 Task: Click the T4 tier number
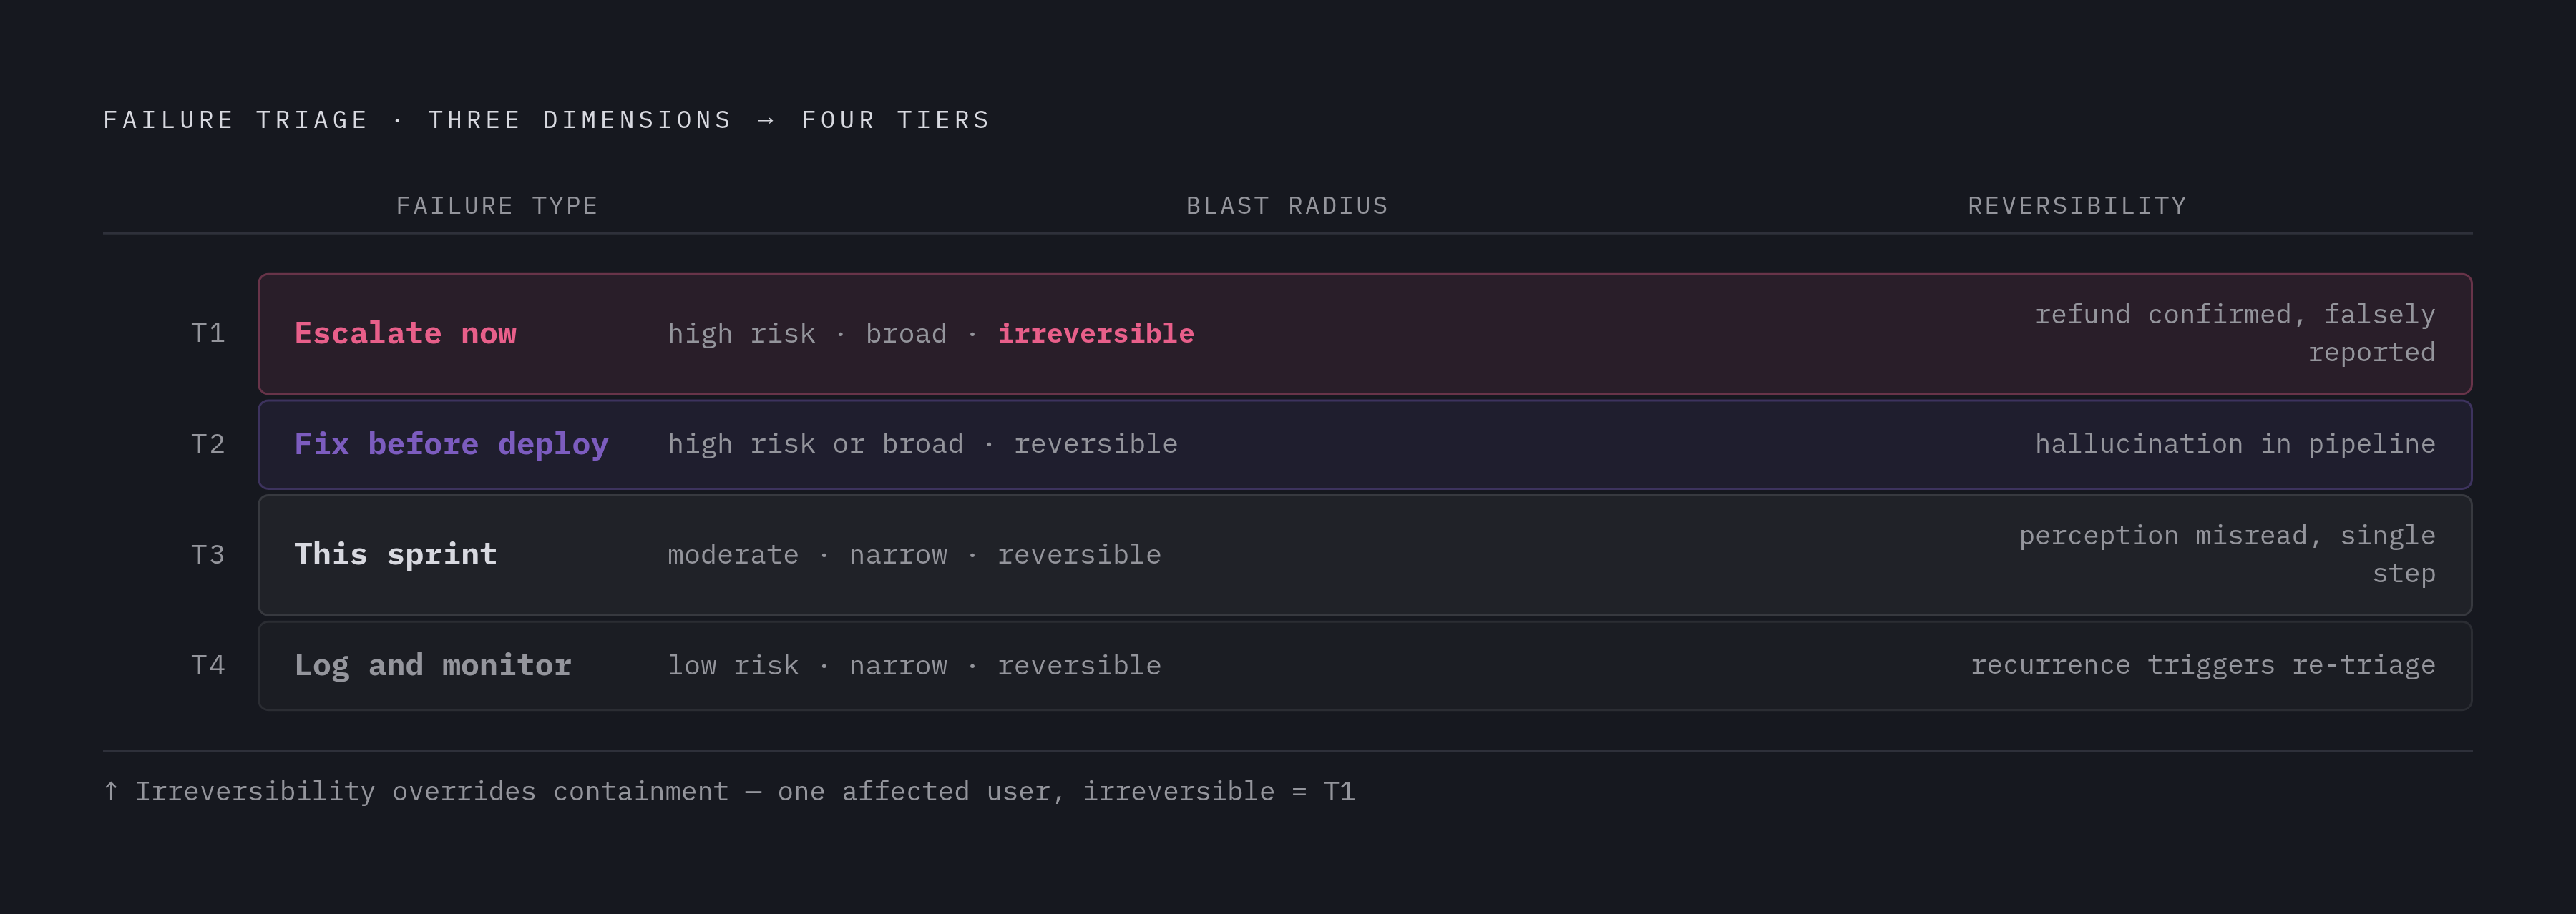[208, 665]
